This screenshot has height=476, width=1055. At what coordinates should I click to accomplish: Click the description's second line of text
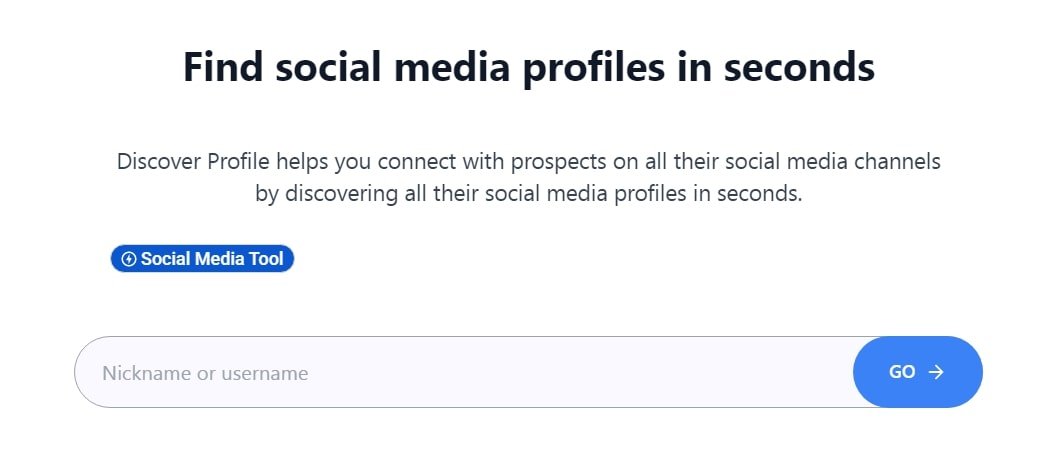pos(528,193)
